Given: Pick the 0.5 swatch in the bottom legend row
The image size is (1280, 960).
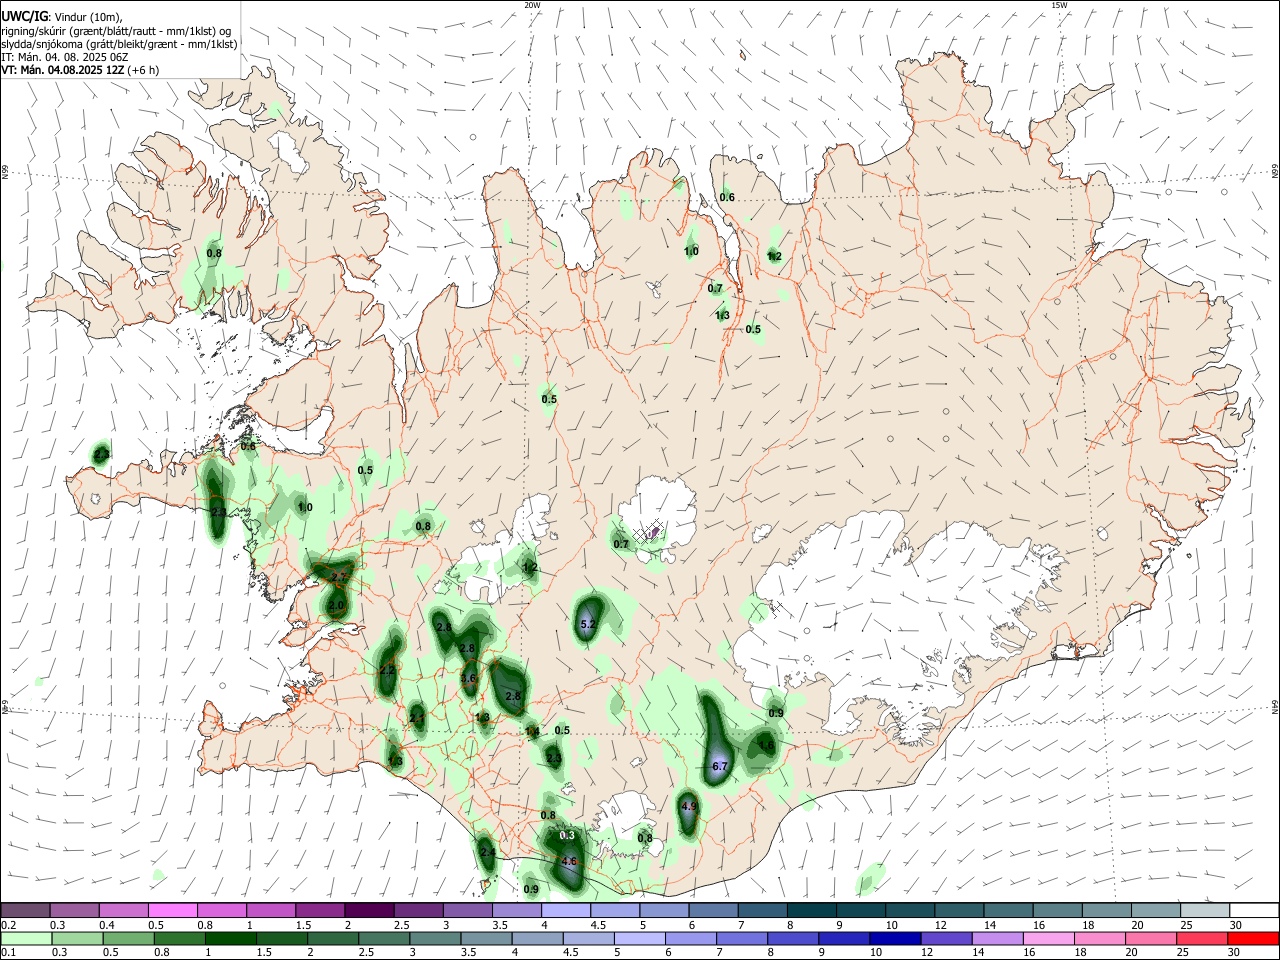Looking at the screenshot, I should (128, 939).
